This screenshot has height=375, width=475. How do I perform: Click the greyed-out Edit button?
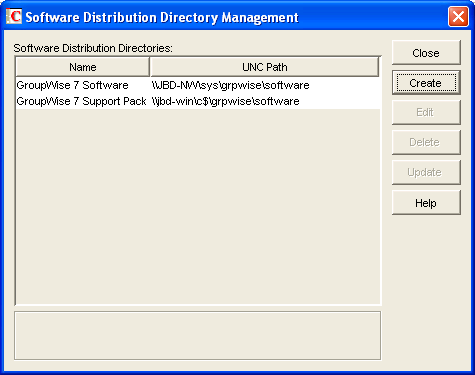[426, 112]
